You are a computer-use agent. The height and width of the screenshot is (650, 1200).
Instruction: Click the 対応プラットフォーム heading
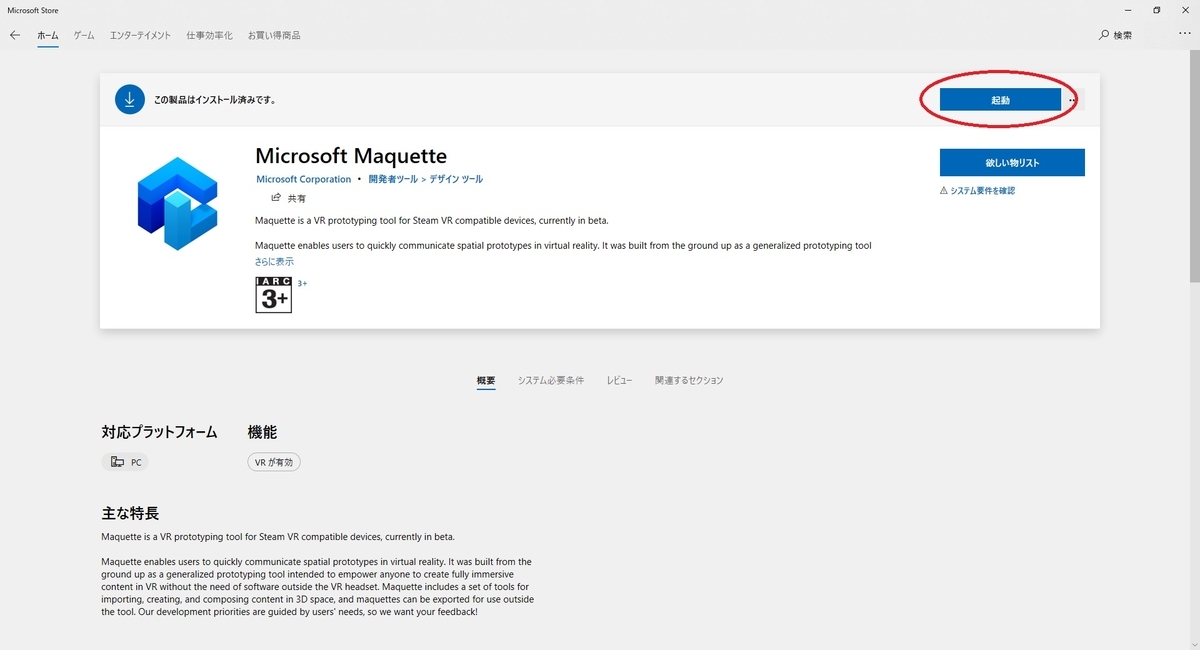[x=159, y=432]
